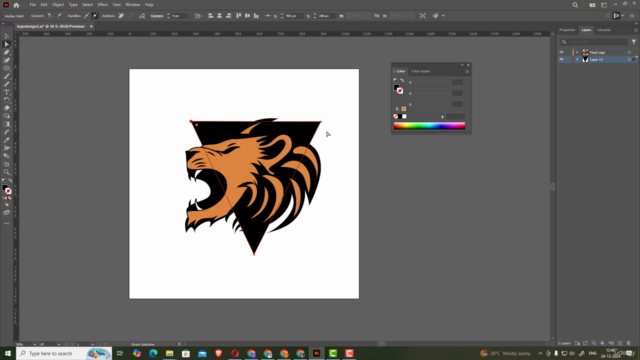Open the Layers panel options menu
The width and height of the screenshot is (640, 360).
(636, 30)
